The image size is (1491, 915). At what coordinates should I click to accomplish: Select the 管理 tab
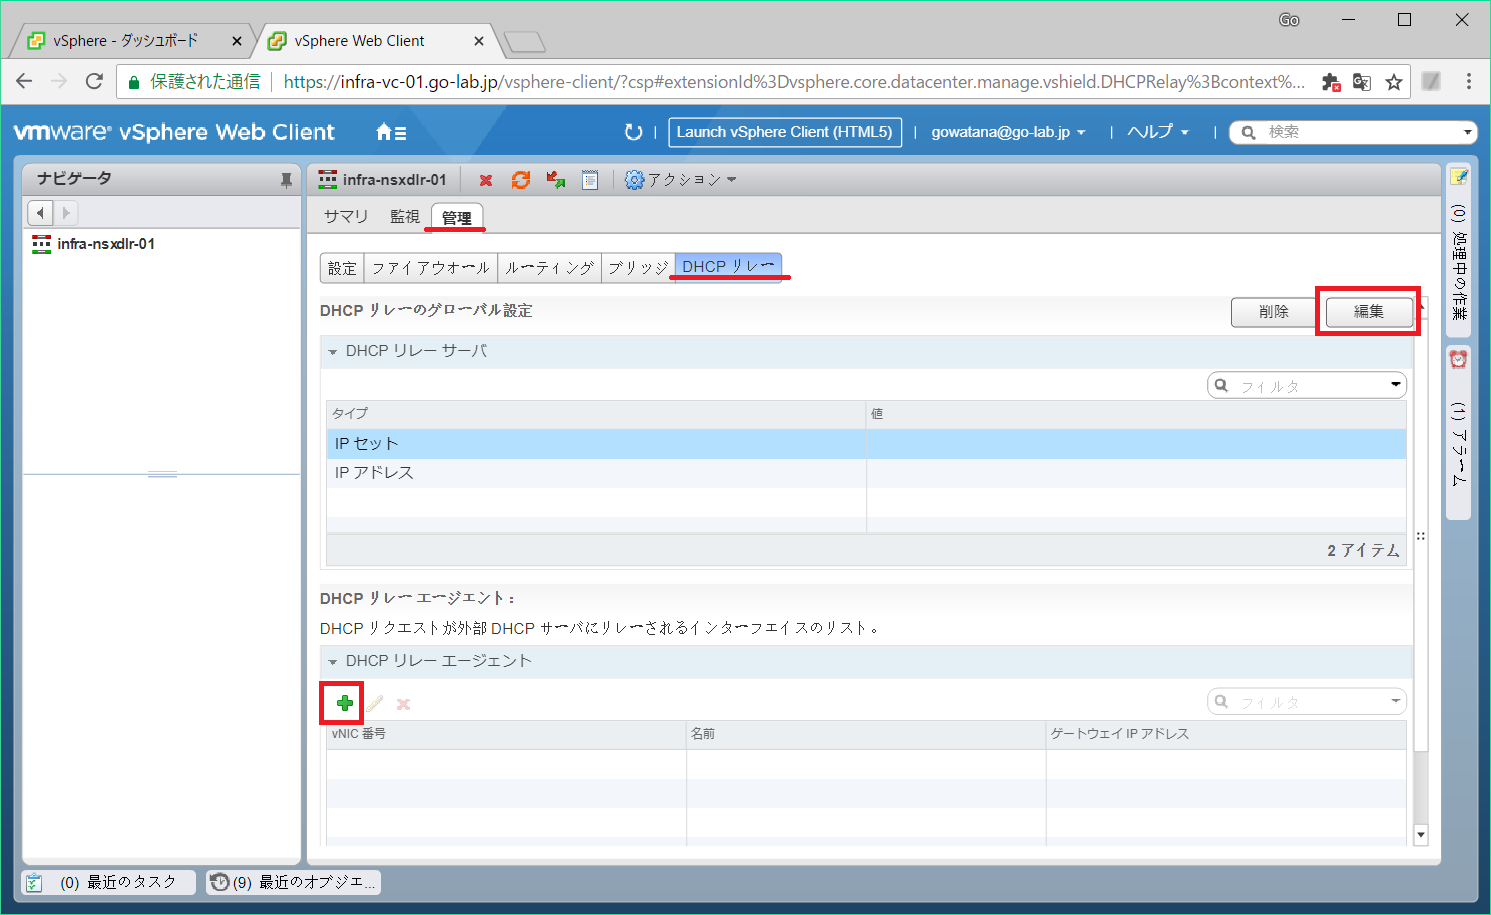coord(457,217)
